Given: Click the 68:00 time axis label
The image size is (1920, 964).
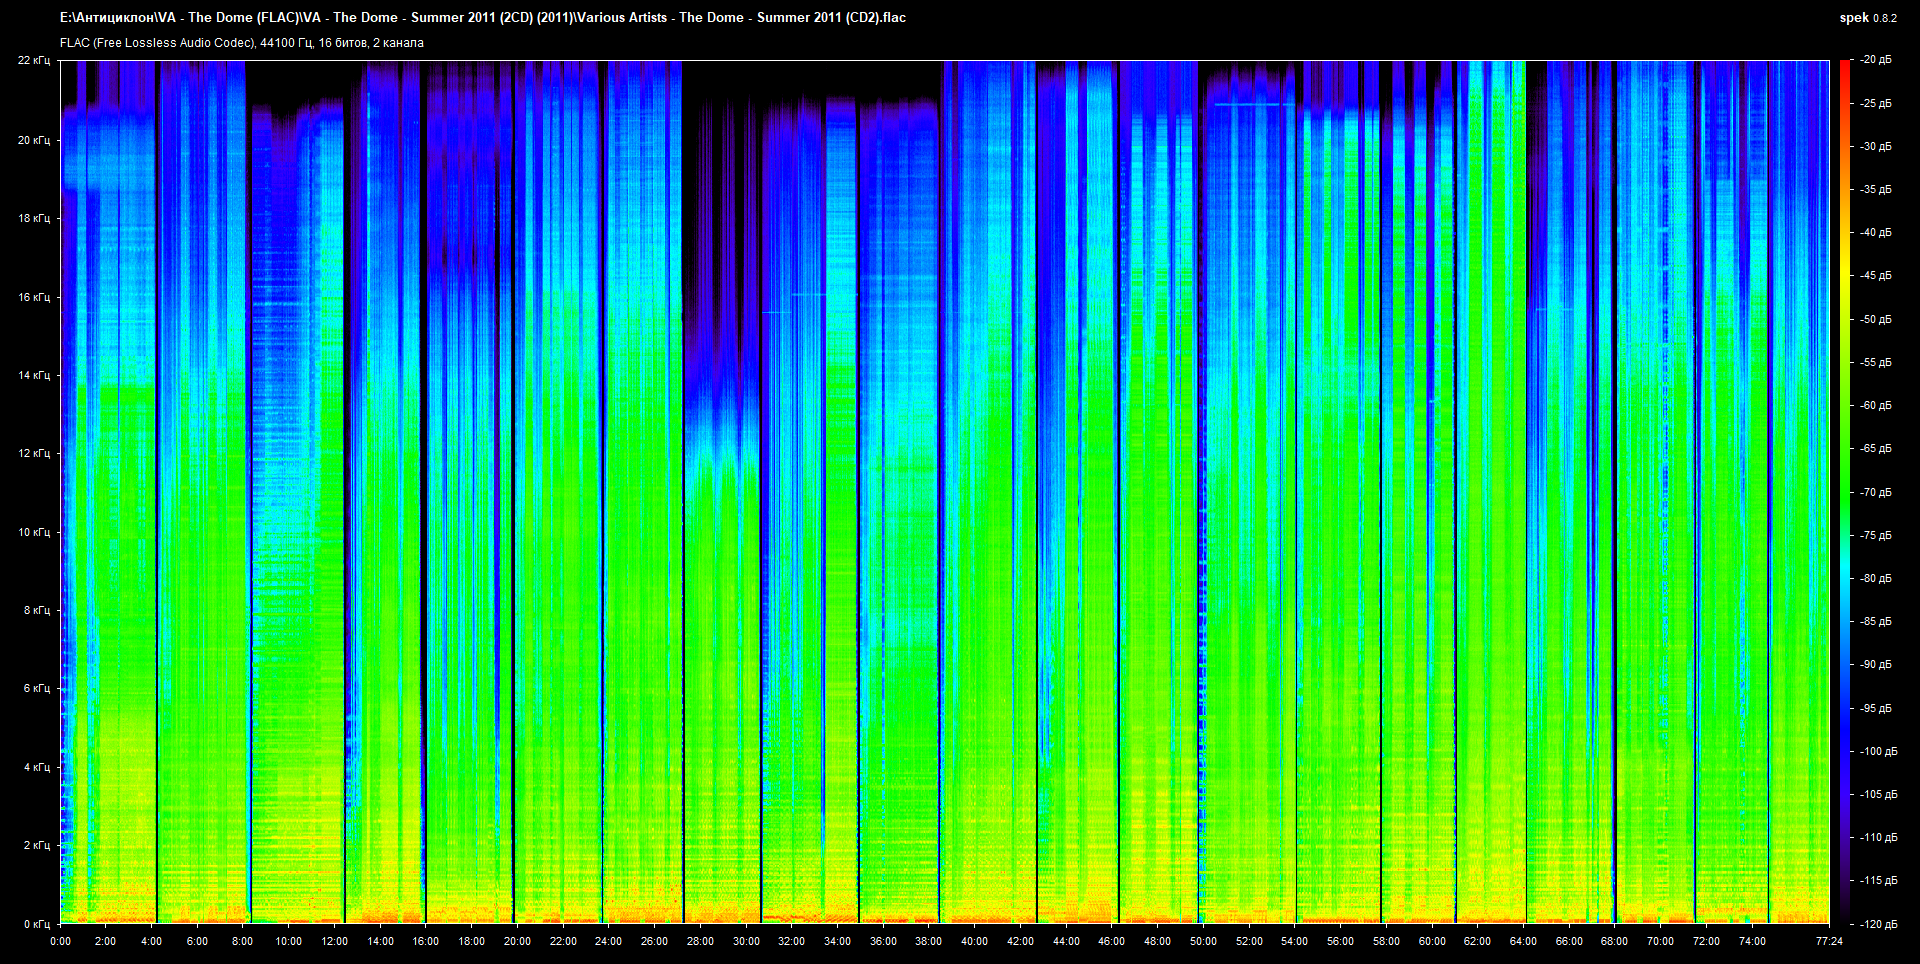Looking at the screenshot, I should [x=1614, y=941].
